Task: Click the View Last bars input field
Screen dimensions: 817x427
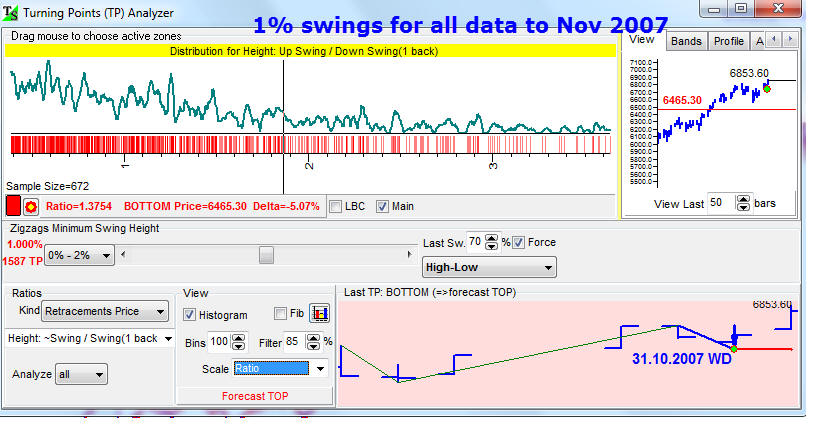Action: click(x=721, y=203)
